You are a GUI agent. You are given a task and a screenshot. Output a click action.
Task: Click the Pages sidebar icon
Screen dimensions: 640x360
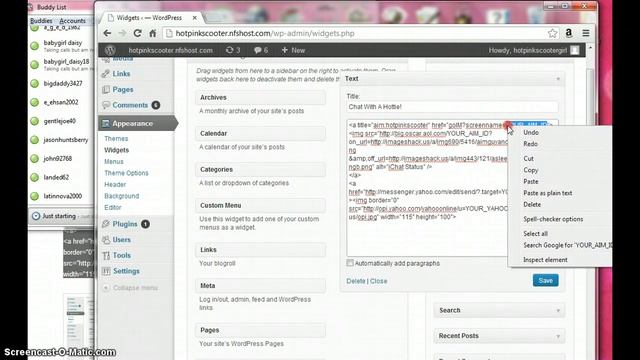click(x=106, y=89)
